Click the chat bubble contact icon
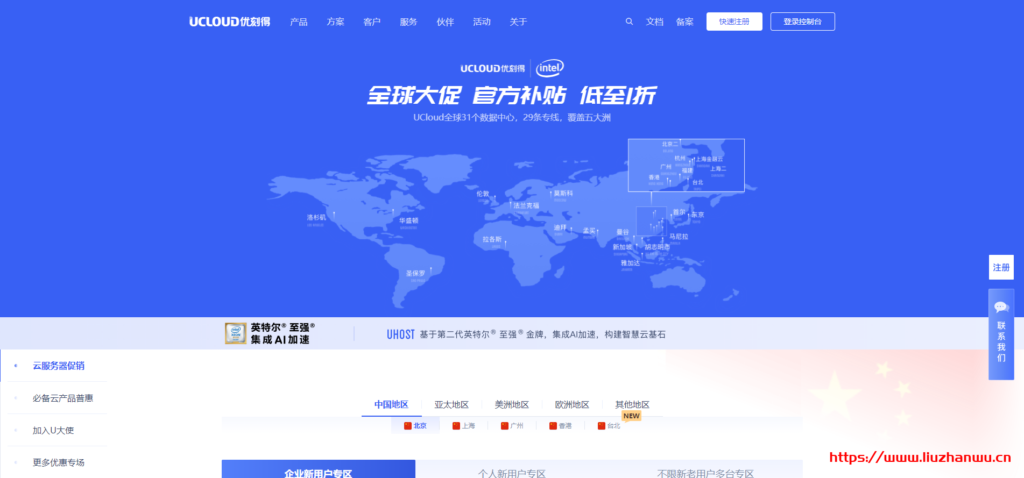Viewport: 1024px width, 478px height. 1001,306
